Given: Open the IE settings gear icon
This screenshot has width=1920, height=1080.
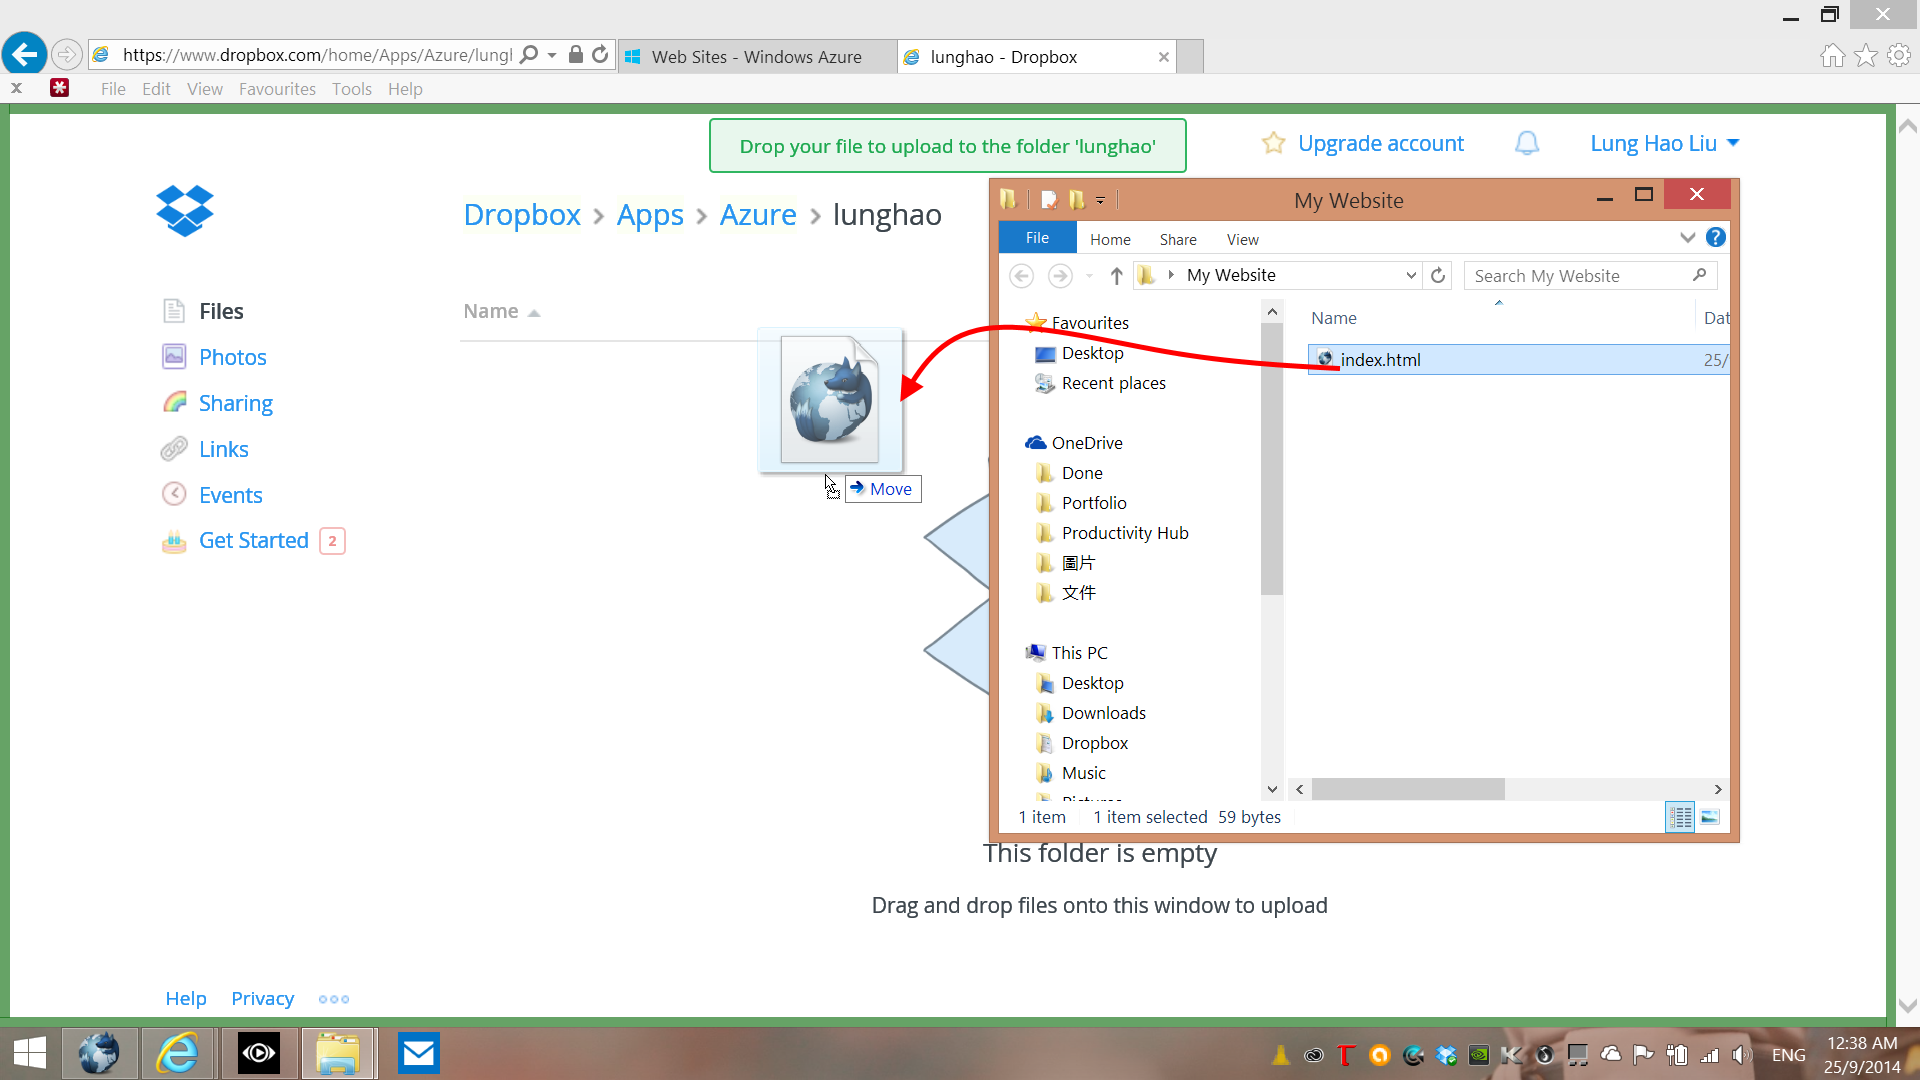Looking at the screenshot, I should [1899, 56].
